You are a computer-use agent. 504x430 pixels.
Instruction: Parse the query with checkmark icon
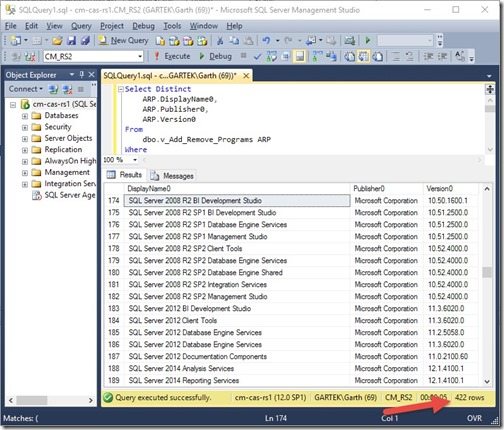(x=257, y=56)
